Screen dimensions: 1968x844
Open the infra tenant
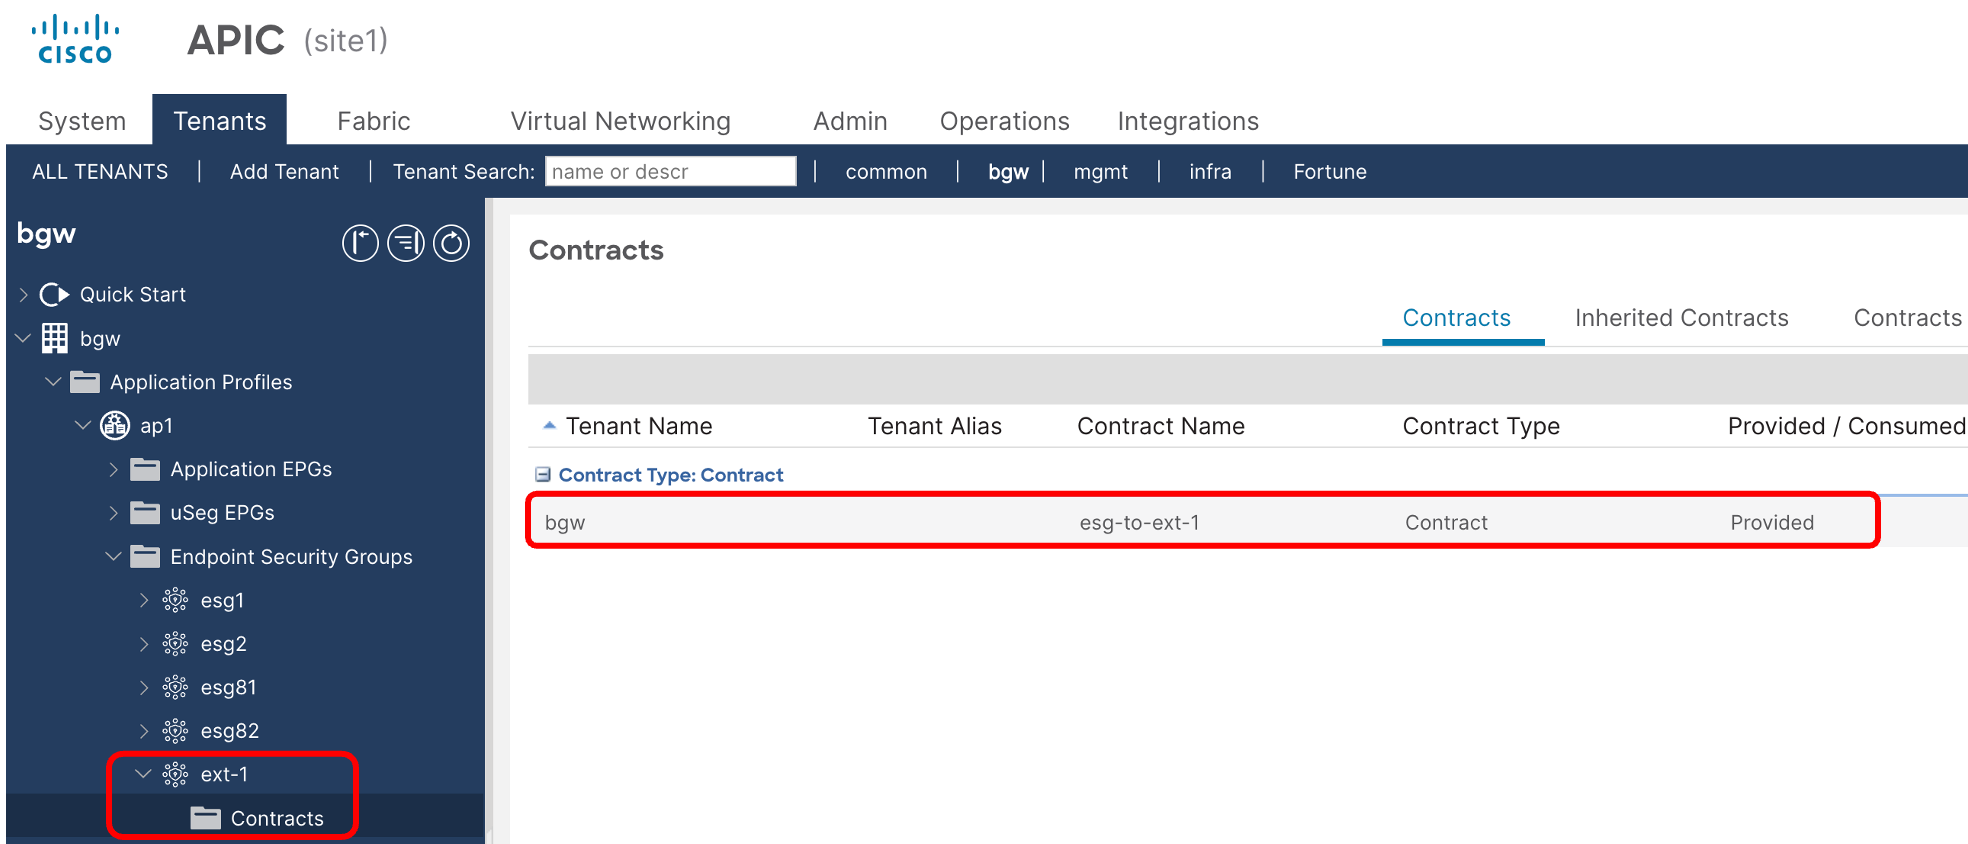click(x=1210, y=172)
